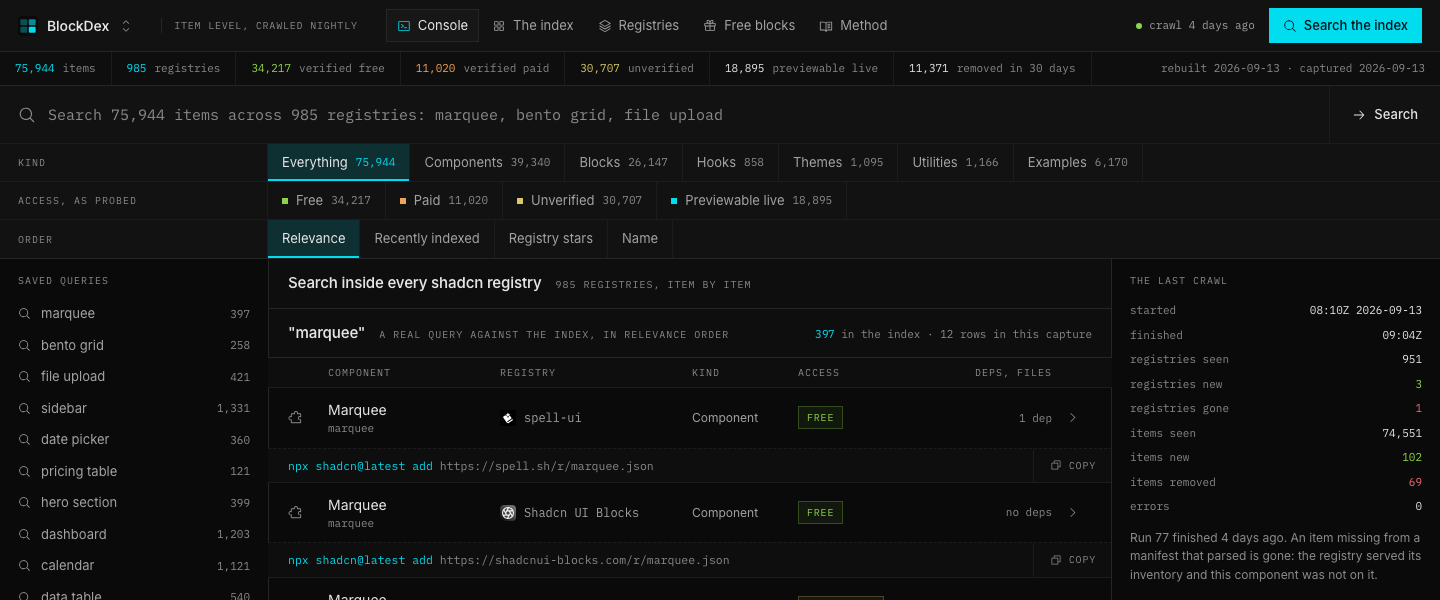The width and height of the screenshot is (1440, 600).
Task: Filter by Components kind
Action: click(487, 162)
